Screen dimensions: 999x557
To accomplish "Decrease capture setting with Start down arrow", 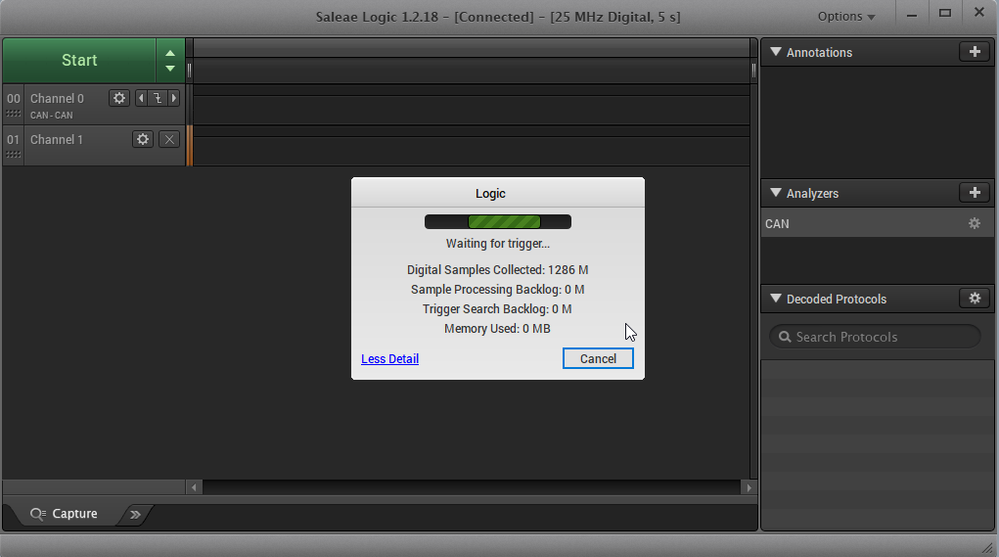I will coord(170,68).
